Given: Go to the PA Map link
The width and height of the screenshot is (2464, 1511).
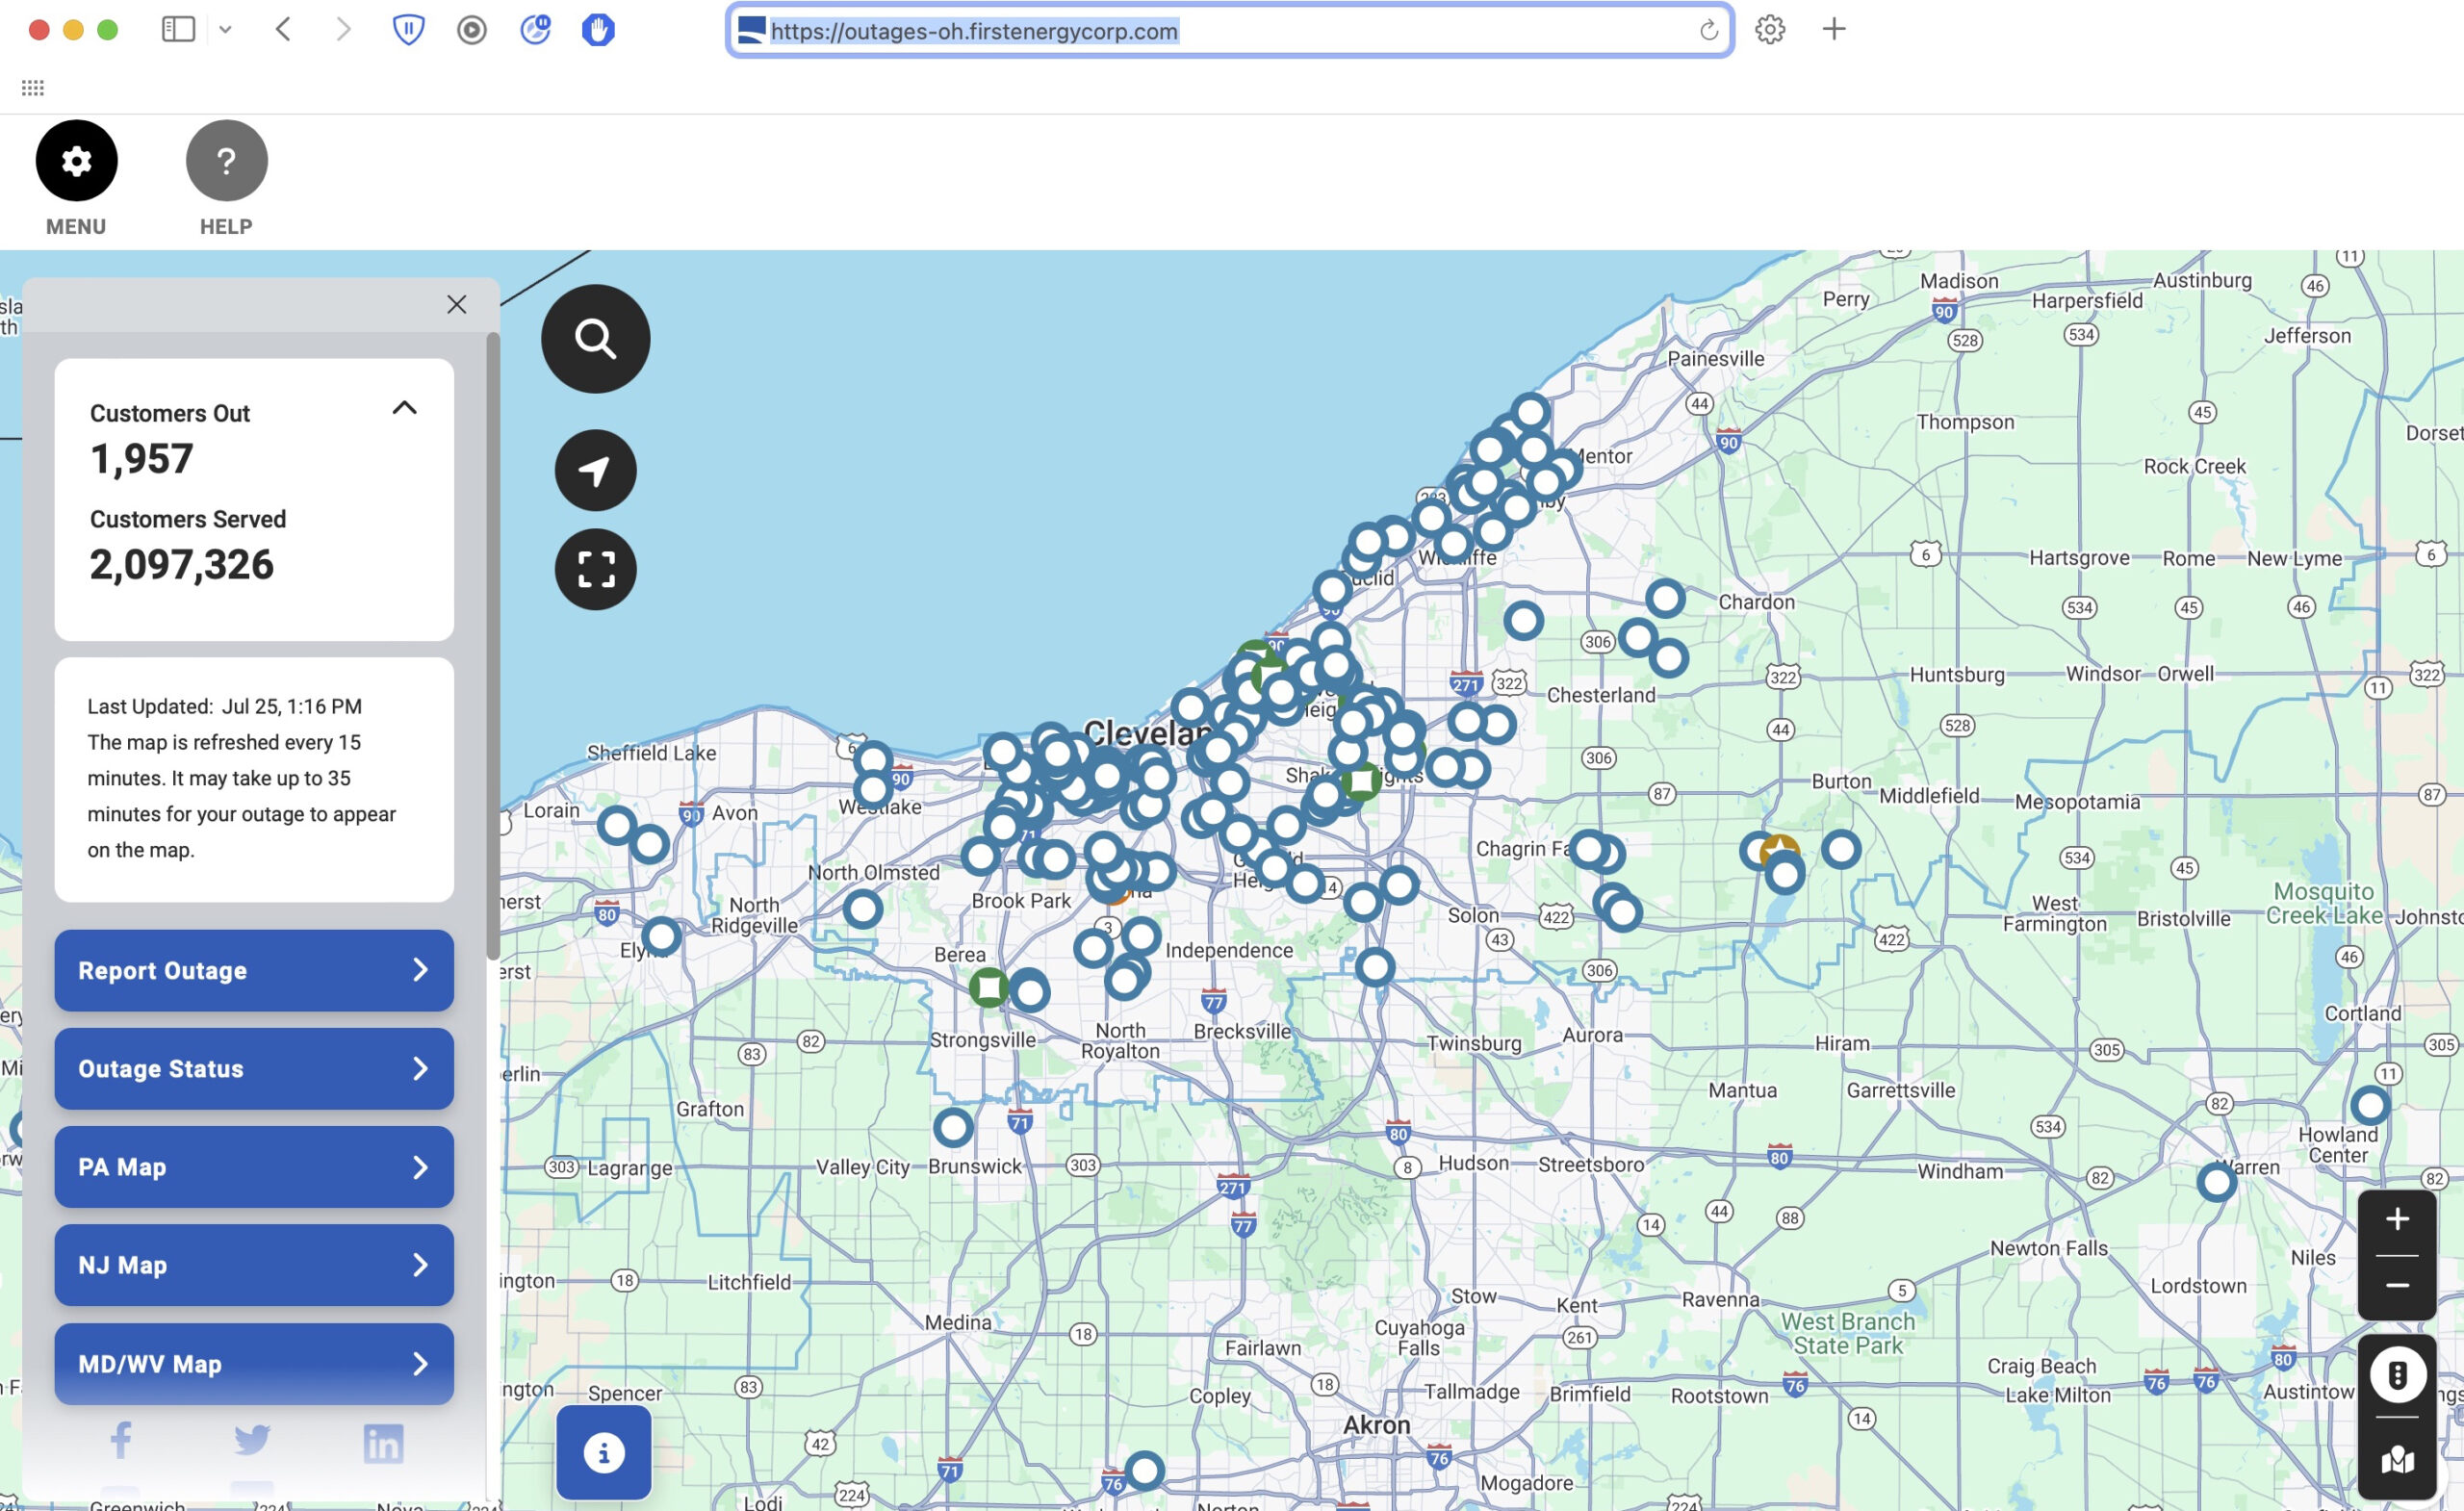Looking at the screenshot, I should [x=254, y=1167].
